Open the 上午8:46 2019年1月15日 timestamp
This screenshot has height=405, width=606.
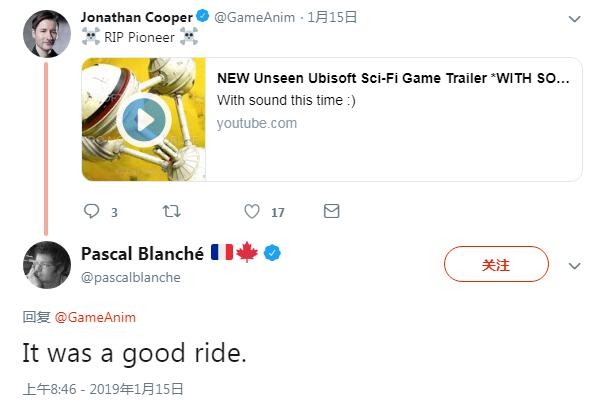[x=103, y=389]
